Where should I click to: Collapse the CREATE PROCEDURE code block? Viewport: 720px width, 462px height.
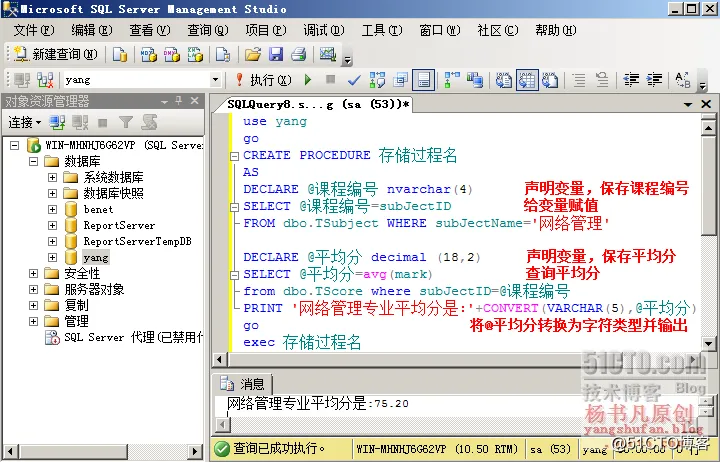click(234, 156)
